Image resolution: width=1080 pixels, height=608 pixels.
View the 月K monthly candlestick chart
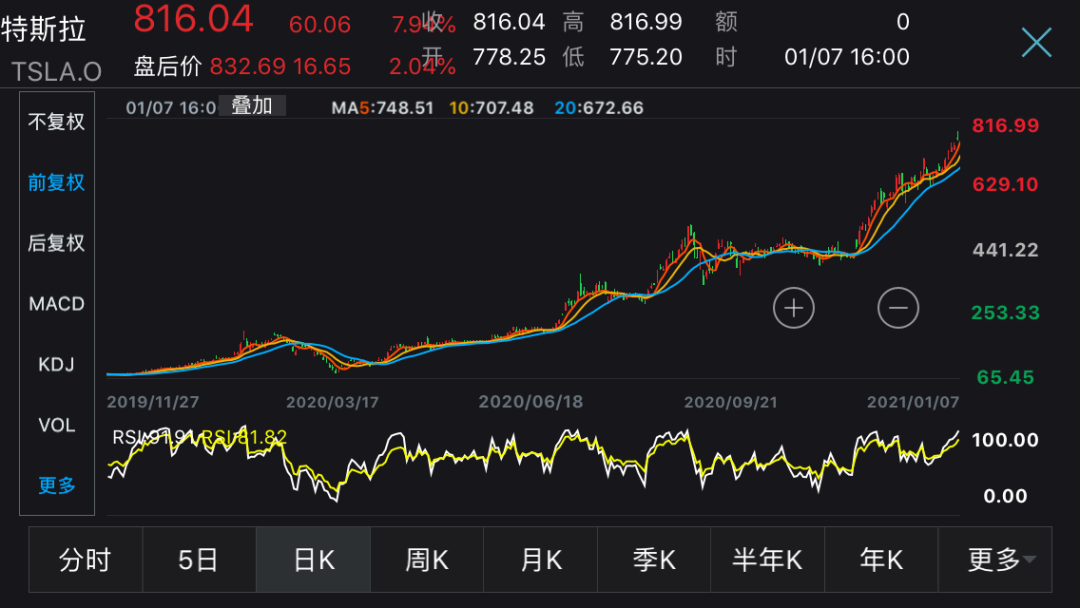540,560
